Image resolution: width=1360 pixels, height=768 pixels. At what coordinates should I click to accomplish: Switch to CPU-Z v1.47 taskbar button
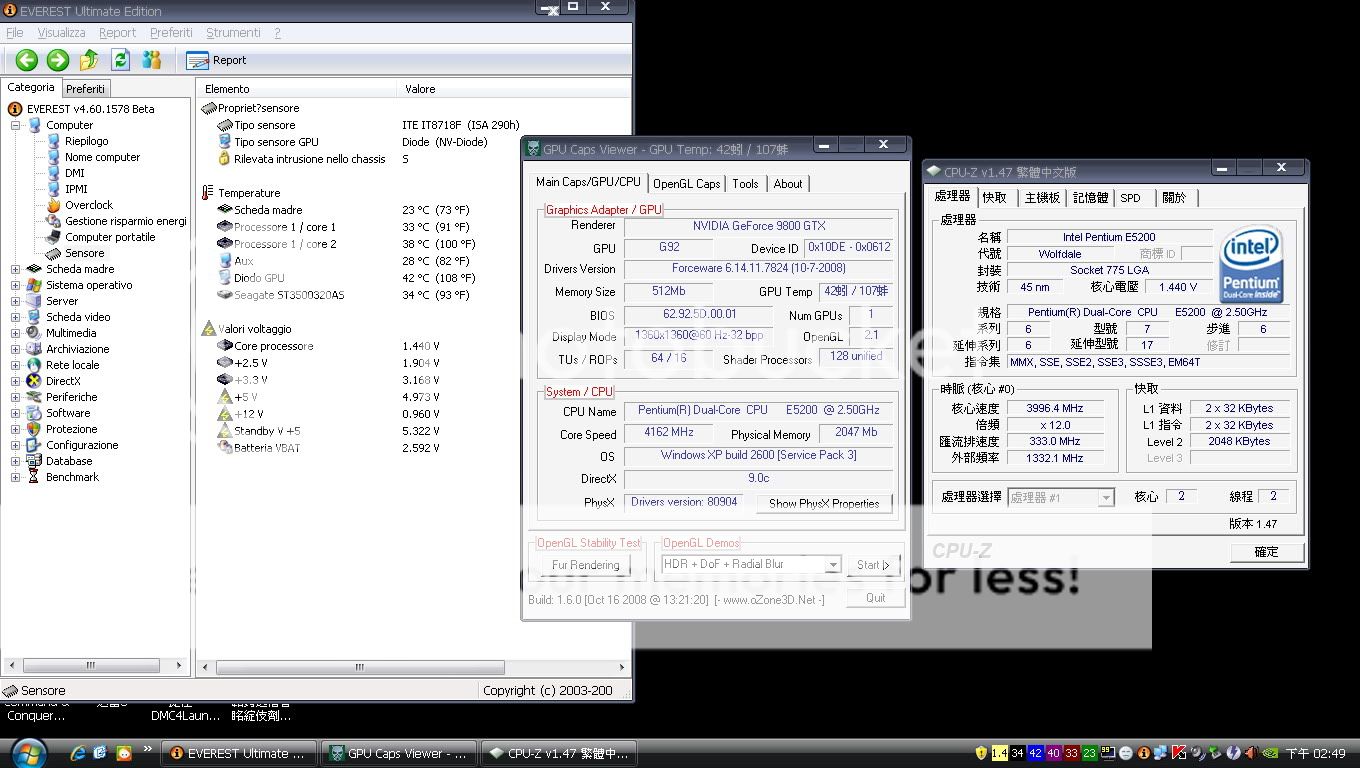[560, 753]
